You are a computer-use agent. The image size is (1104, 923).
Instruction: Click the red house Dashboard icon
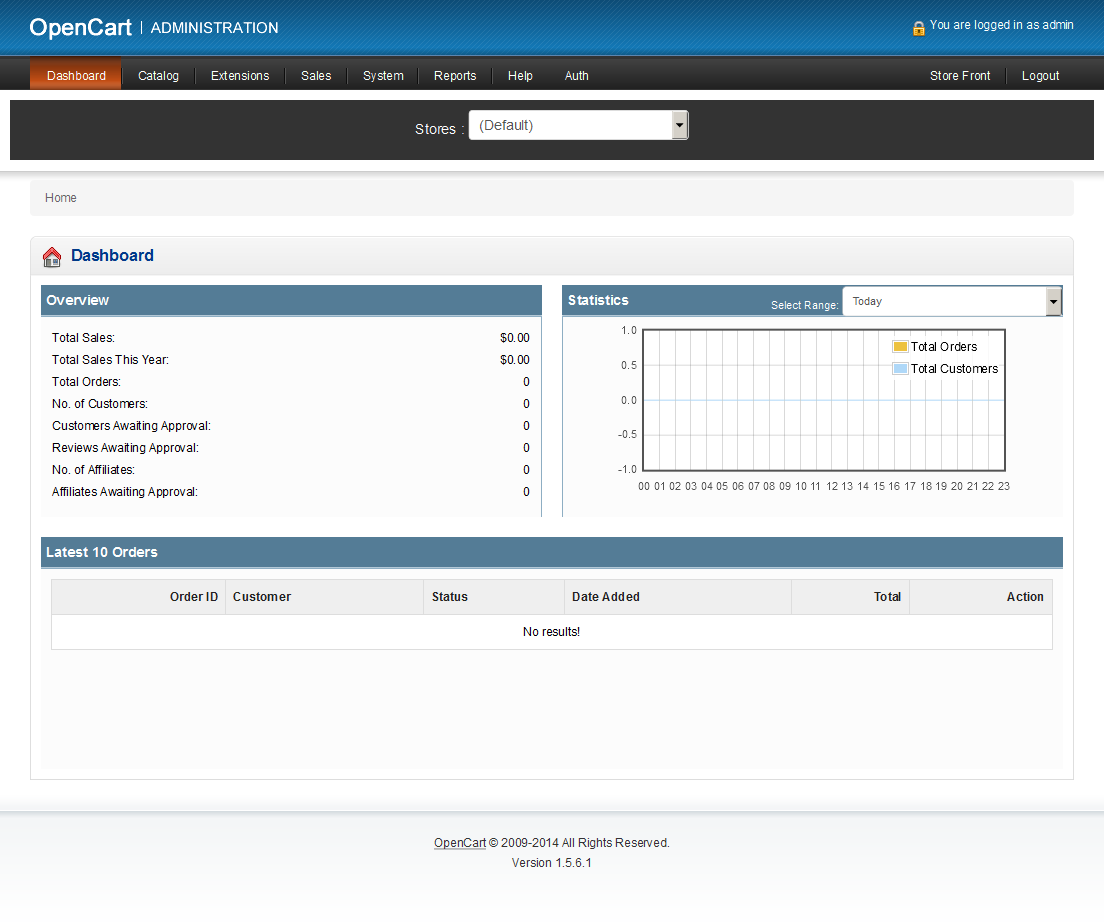pos(52,257)
